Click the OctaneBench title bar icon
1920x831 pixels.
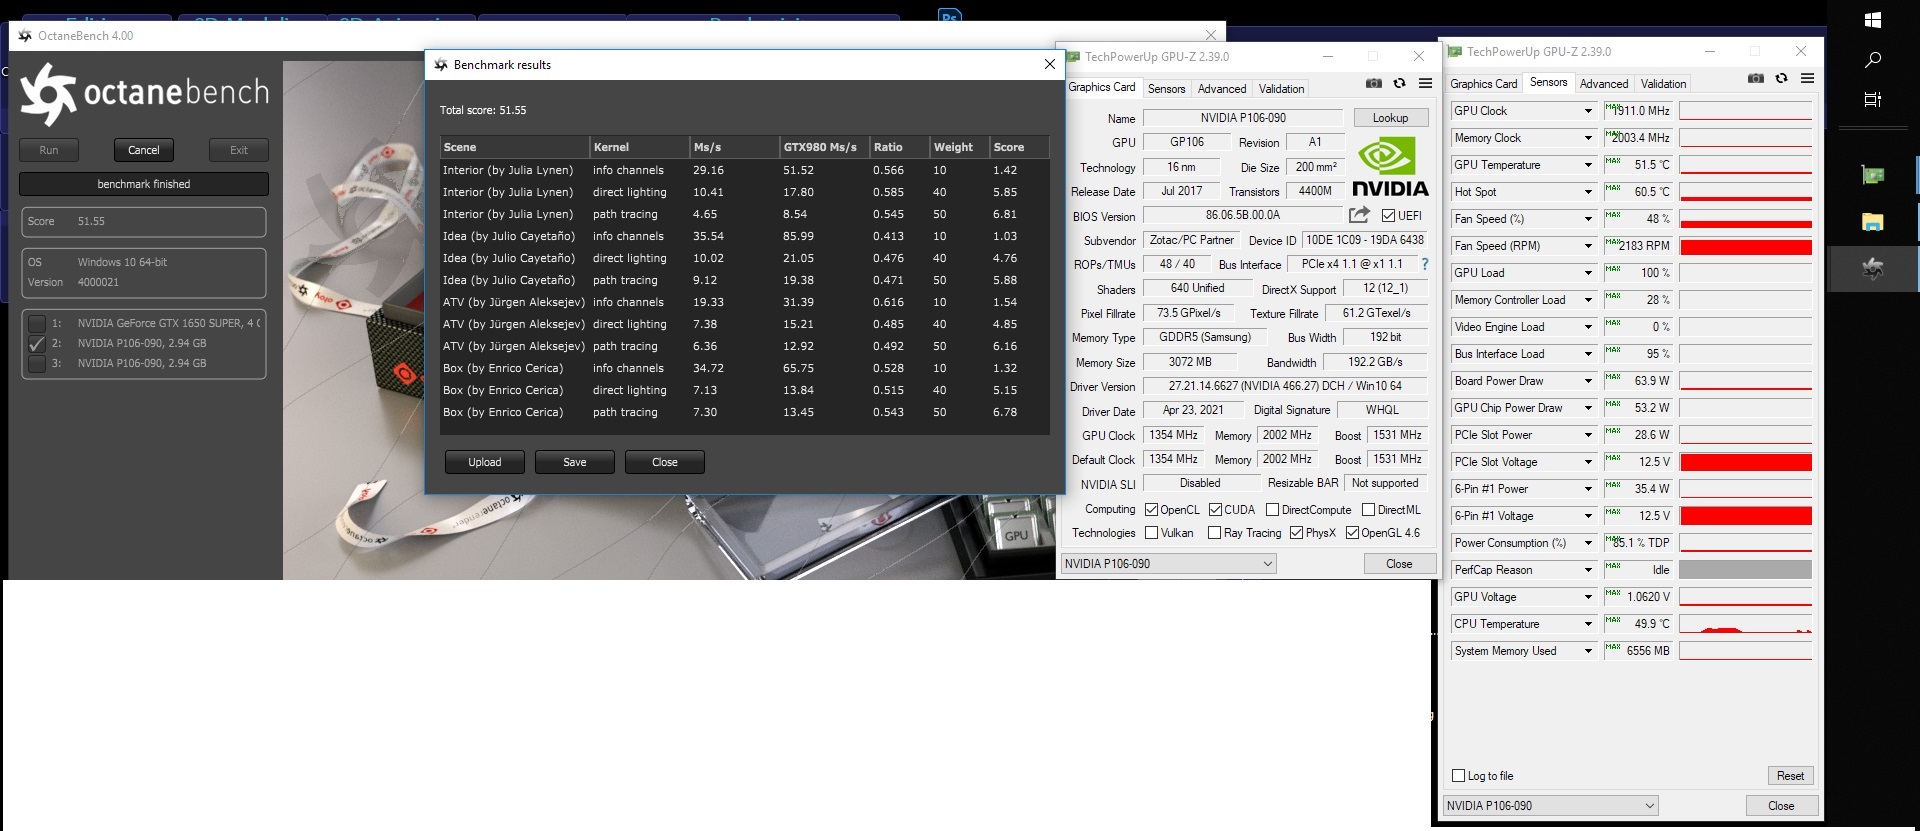click(x=25, y=36)
